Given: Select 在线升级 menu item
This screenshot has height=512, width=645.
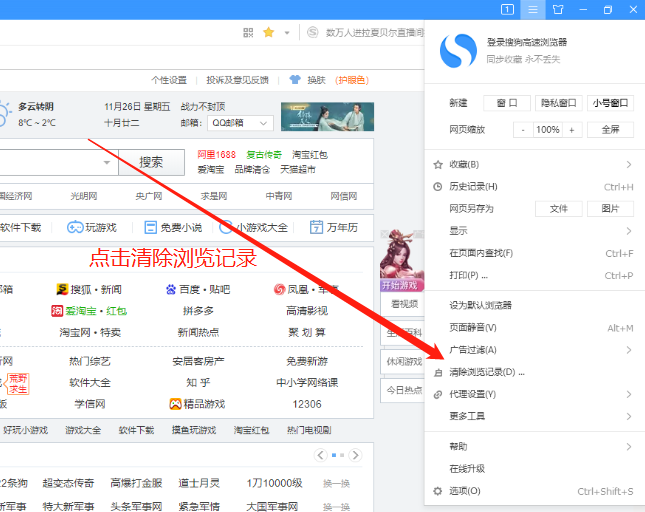Looking at the screenshot, I should coord(534,468).
